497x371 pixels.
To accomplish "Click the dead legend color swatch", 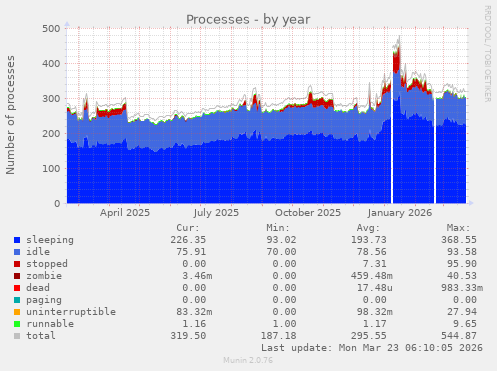I will (x=17, y=288).
